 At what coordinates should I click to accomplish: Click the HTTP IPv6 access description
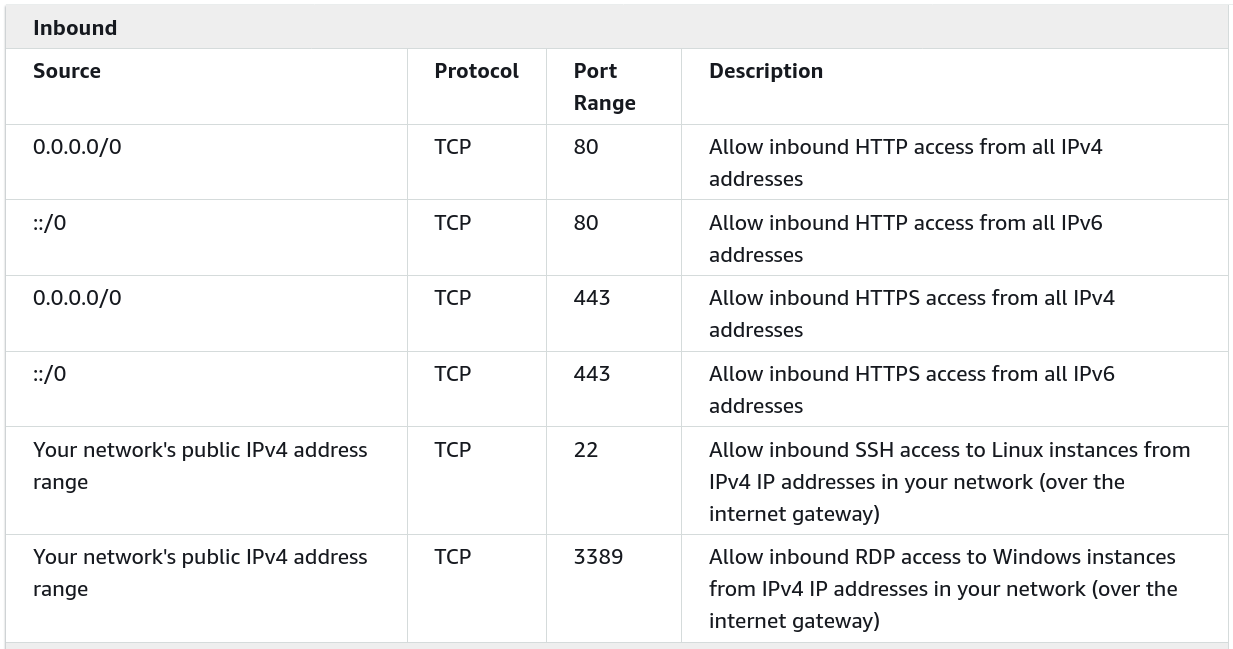pyautogui.click(x=905, y=239)
